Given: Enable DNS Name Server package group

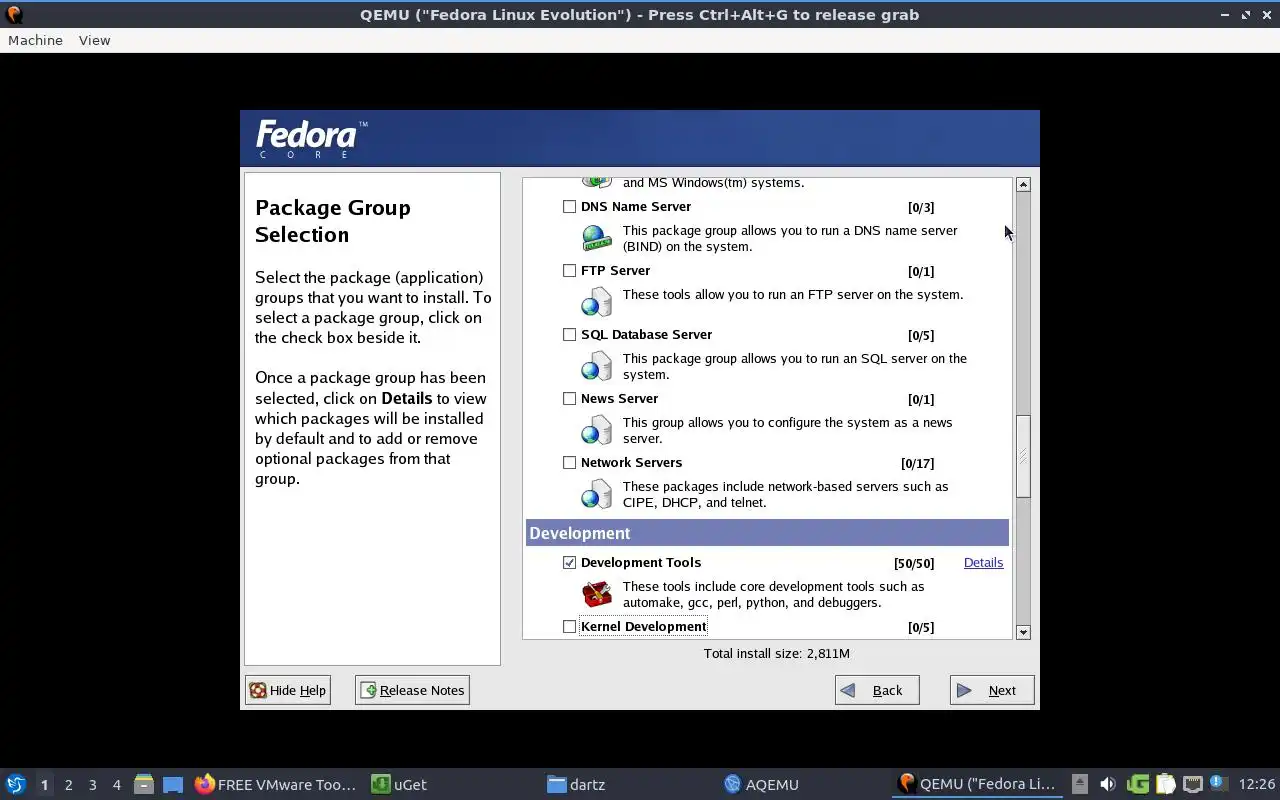Looking at the screenshot, I should (x=569, y=207).
